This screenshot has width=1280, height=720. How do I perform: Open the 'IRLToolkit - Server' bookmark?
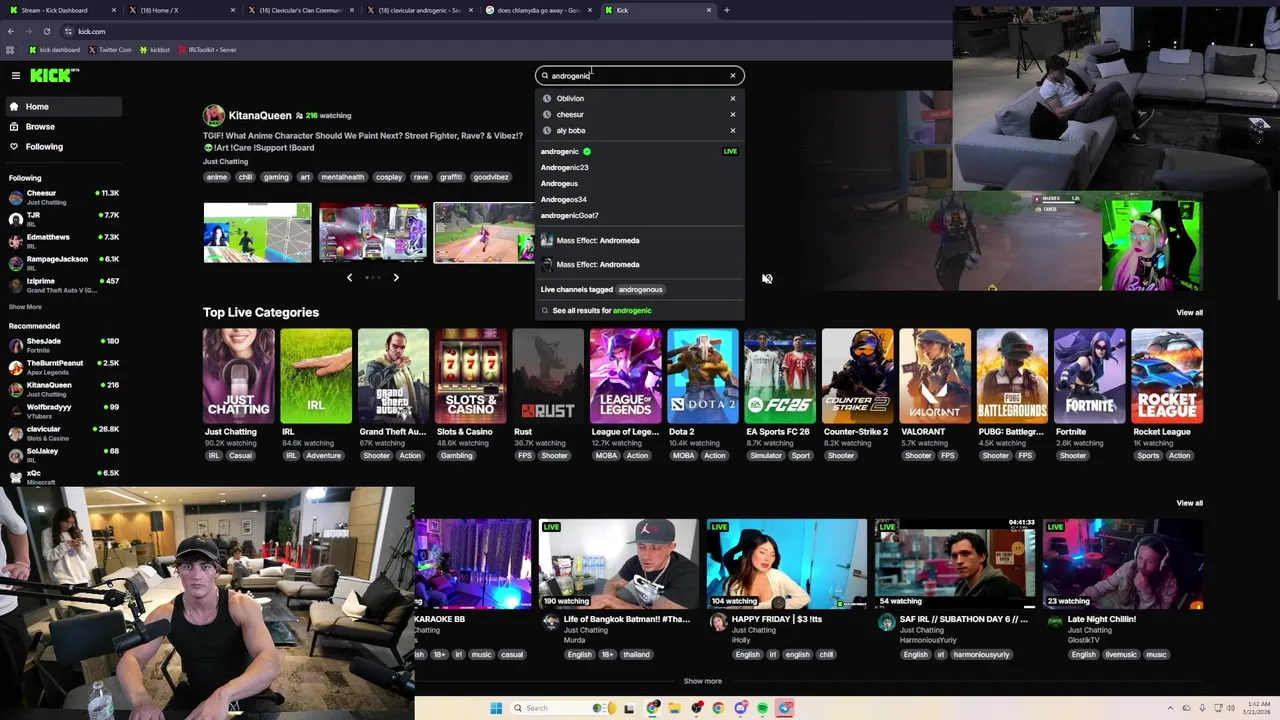click(x=207, y=50)
